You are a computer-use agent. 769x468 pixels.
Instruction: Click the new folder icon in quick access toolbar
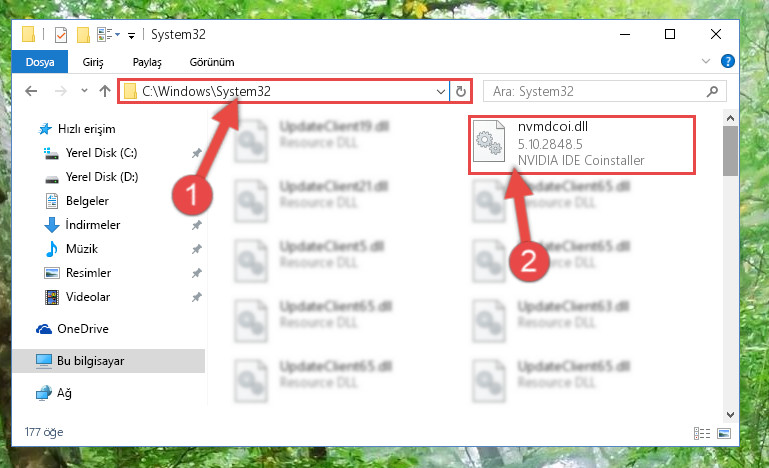click(x=83, y=35)
